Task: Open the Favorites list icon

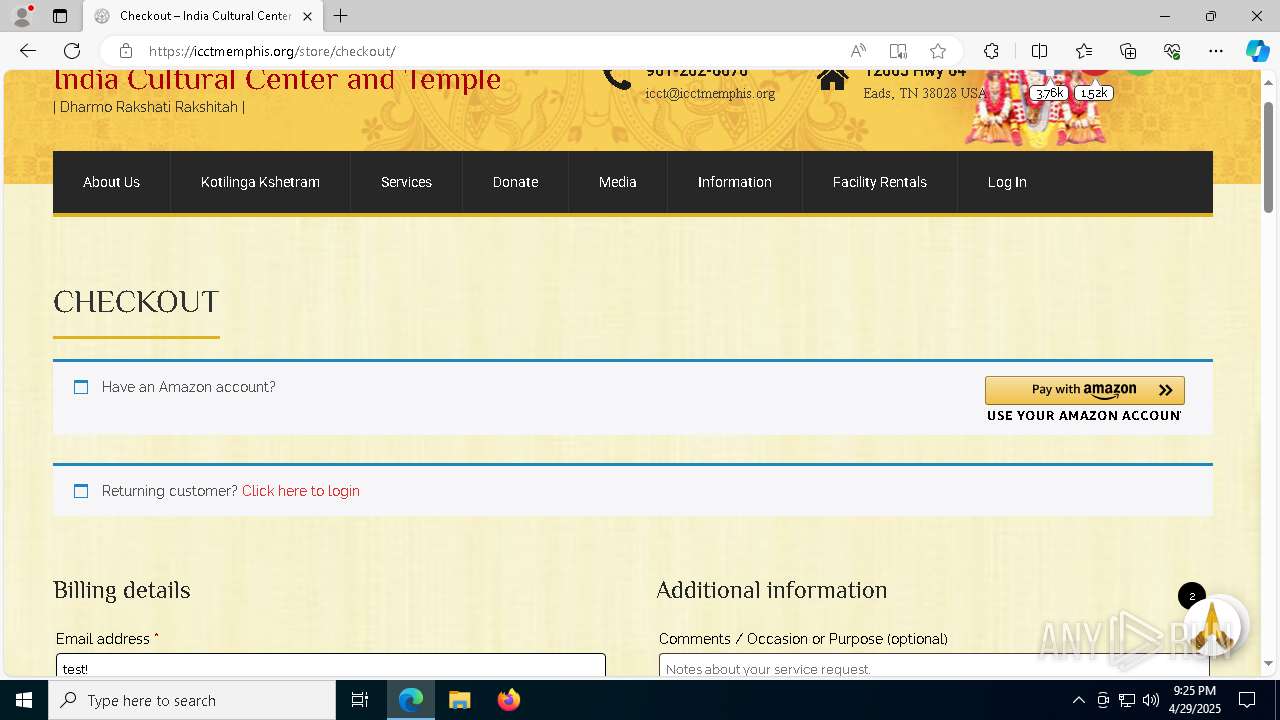Action: pyautogui.click(x=1084, y=51)
